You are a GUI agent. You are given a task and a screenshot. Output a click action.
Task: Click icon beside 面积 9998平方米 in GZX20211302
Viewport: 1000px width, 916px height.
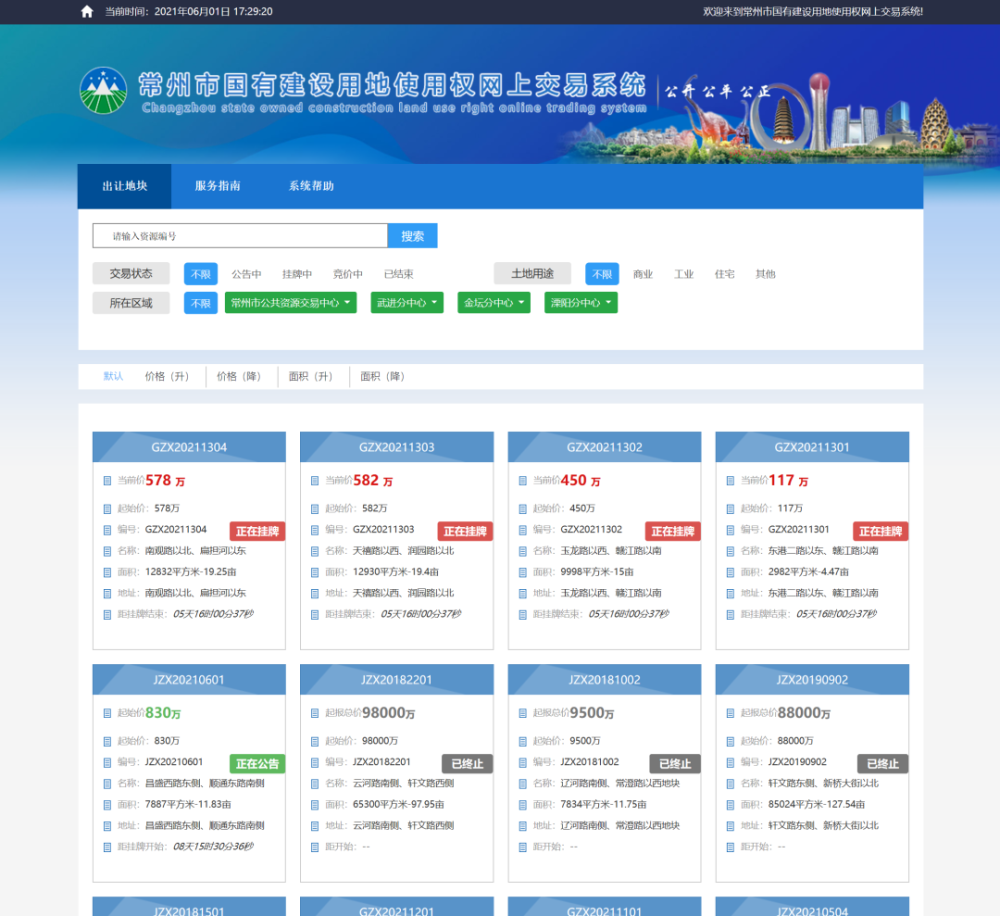click(x=522, y=572)
